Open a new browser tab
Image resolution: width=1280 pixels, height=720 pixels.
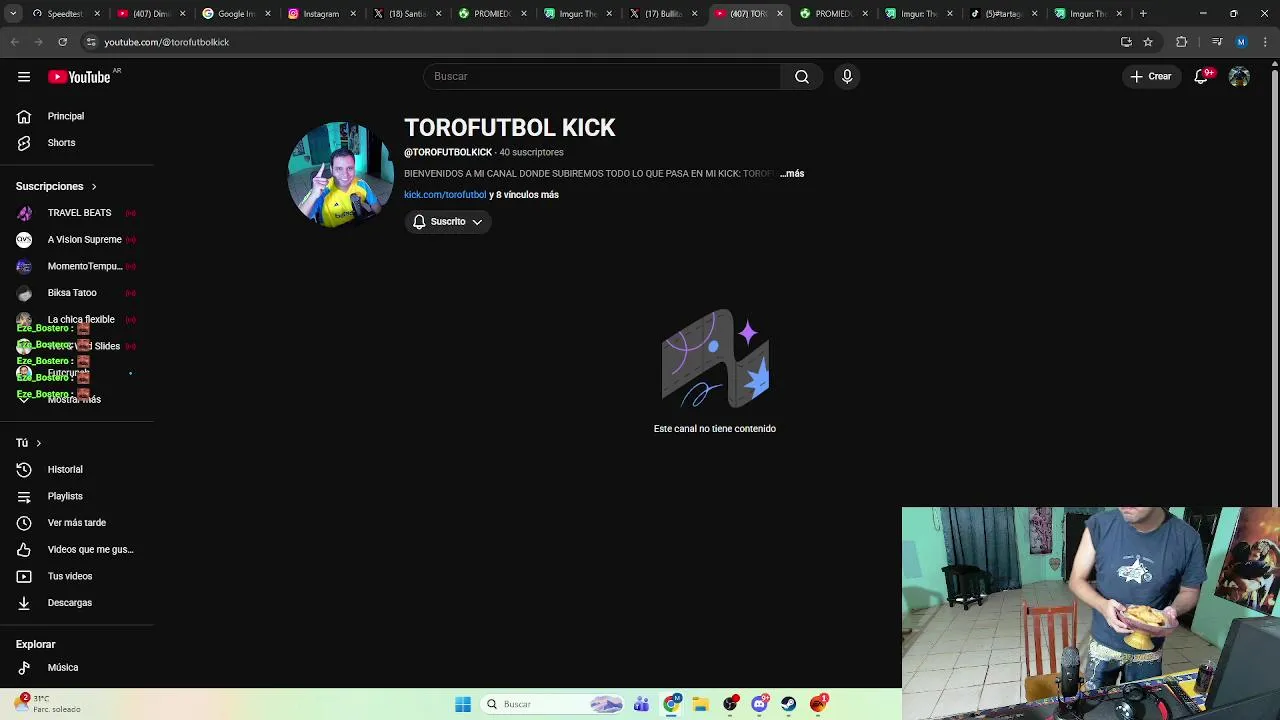(1143, 14)
